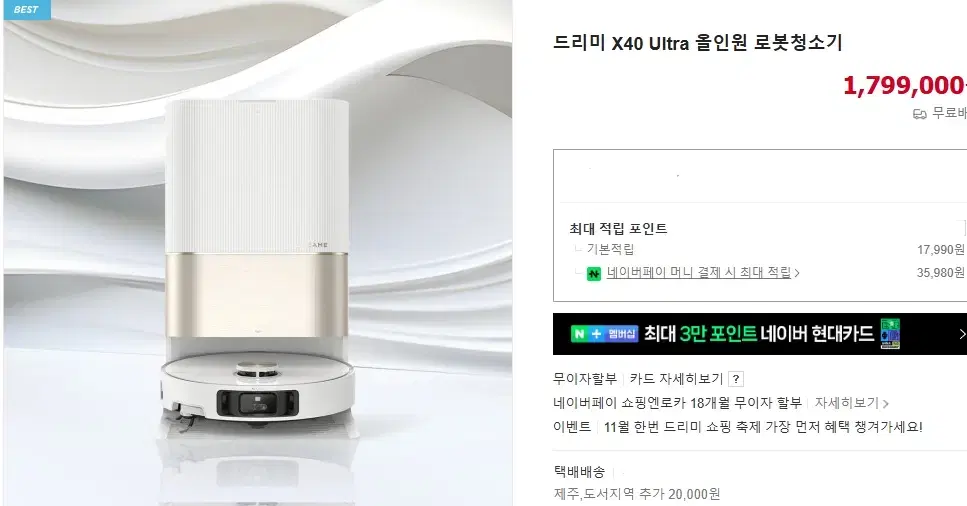Click the green Naver Pay N icon

tap(593, 273)
